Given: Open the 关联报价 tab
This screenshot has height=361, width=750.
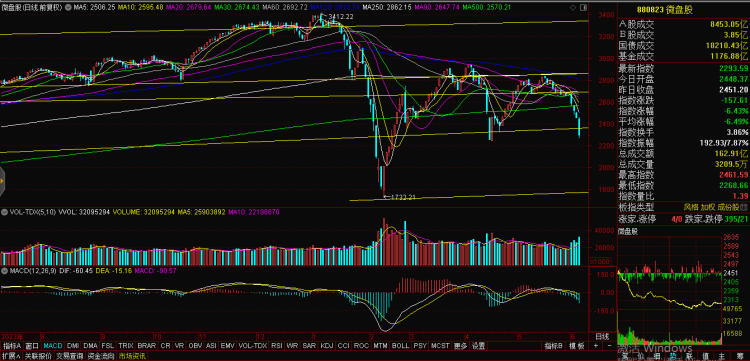Looking at the screenshot, I should (38, 355).
